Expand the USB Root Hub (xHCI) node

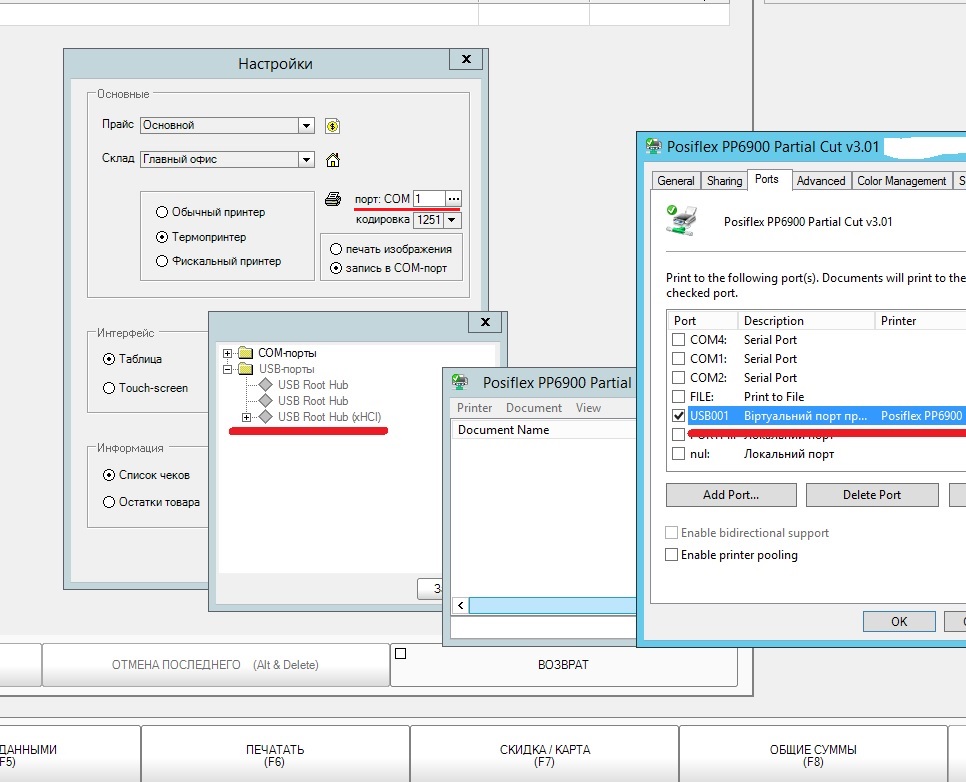[x=246, y=417]
